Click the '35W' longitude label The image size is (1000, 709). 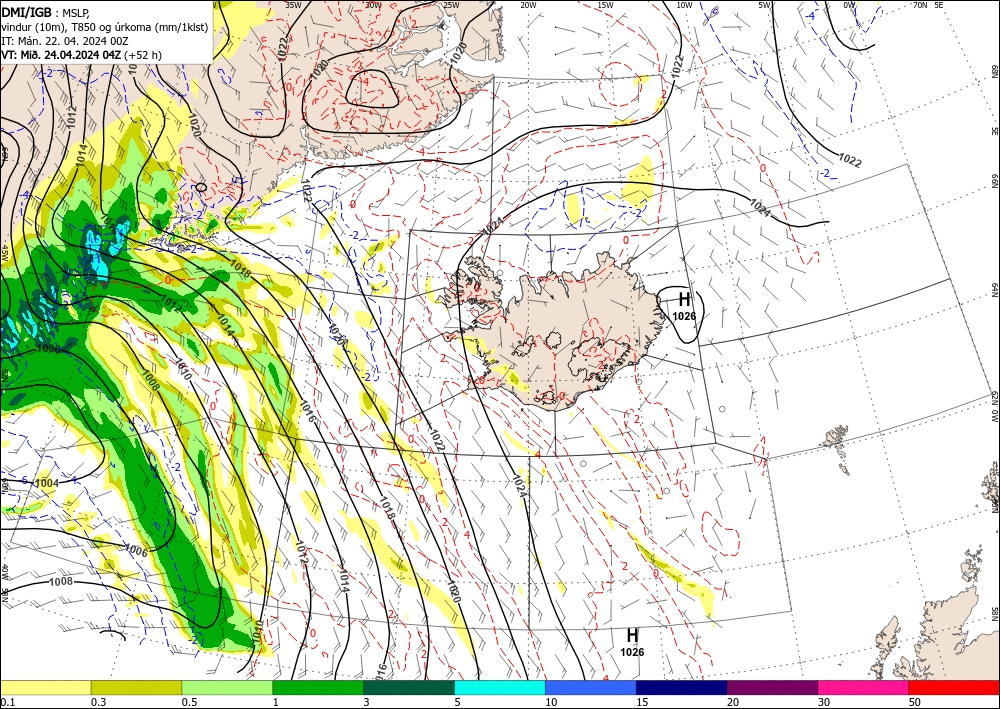[293, 5]
